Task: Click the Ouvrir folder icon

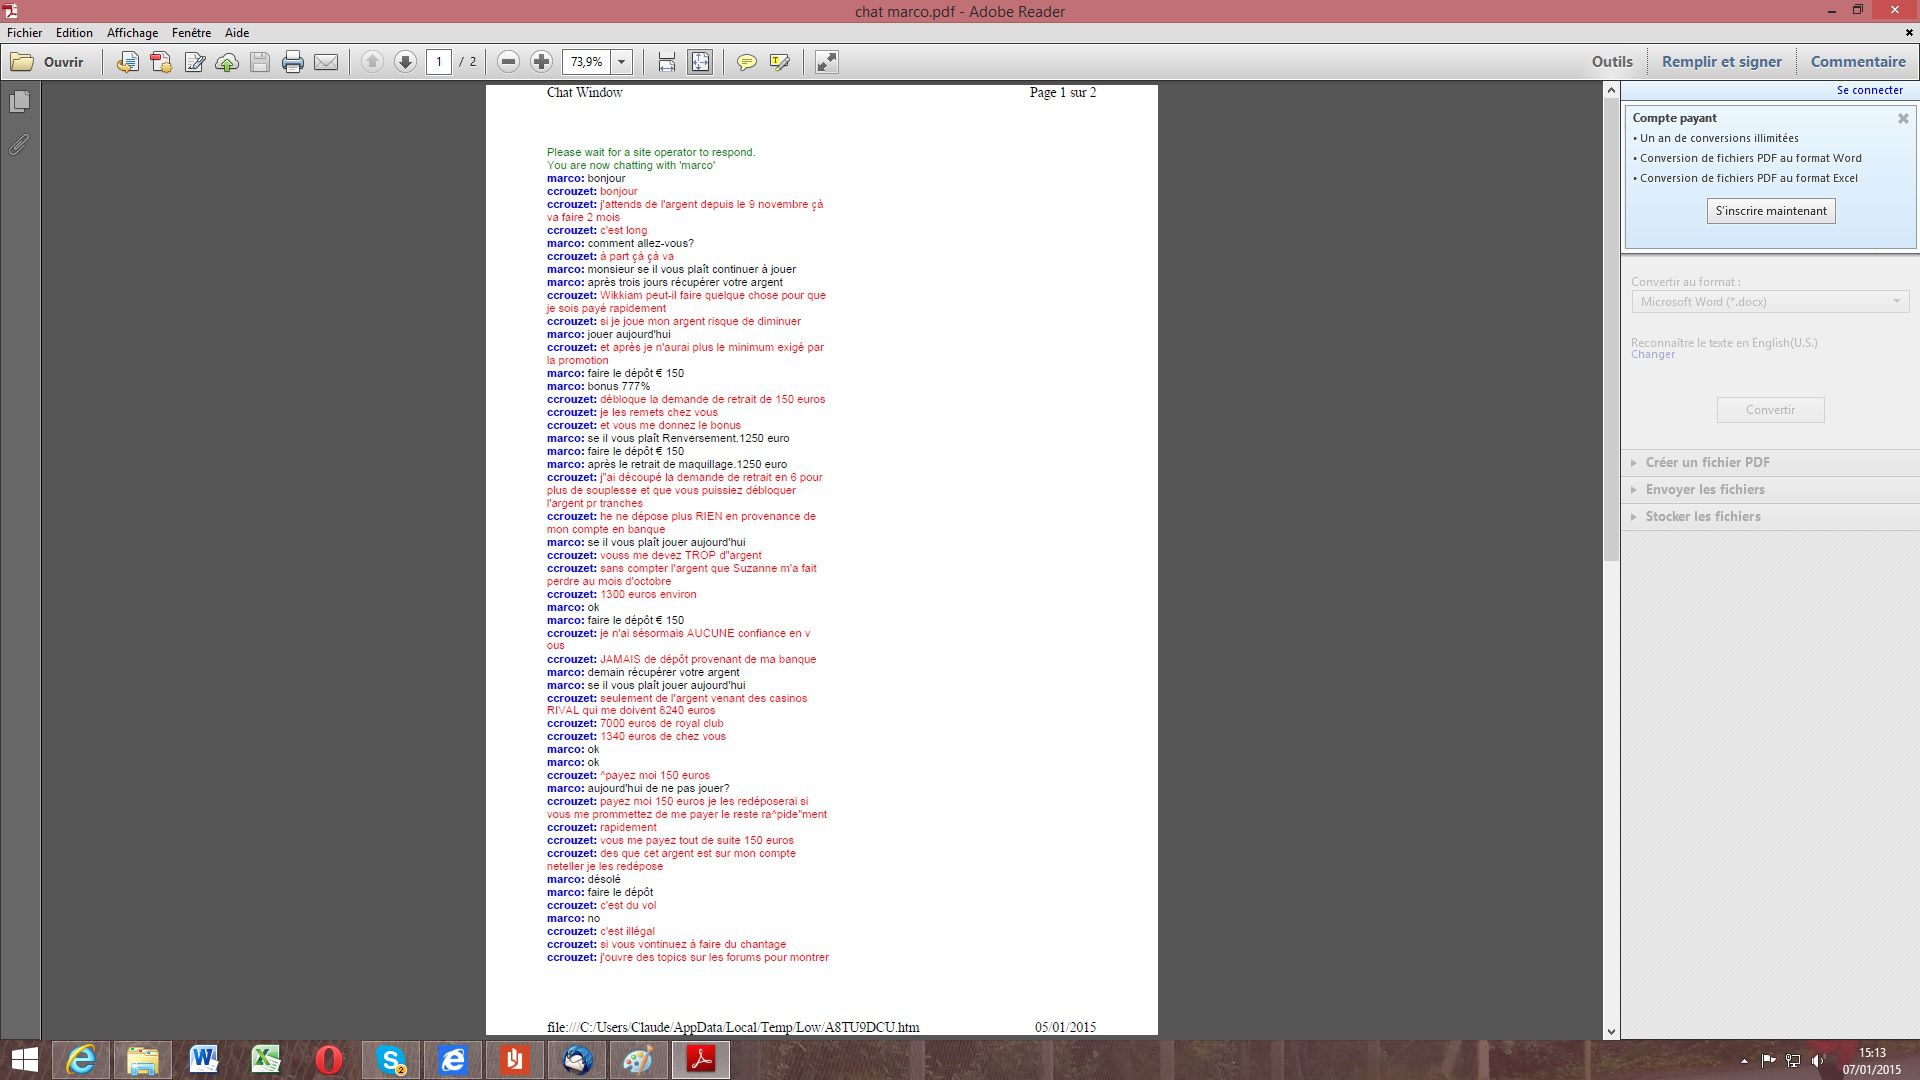Action: tap(22, 62)
